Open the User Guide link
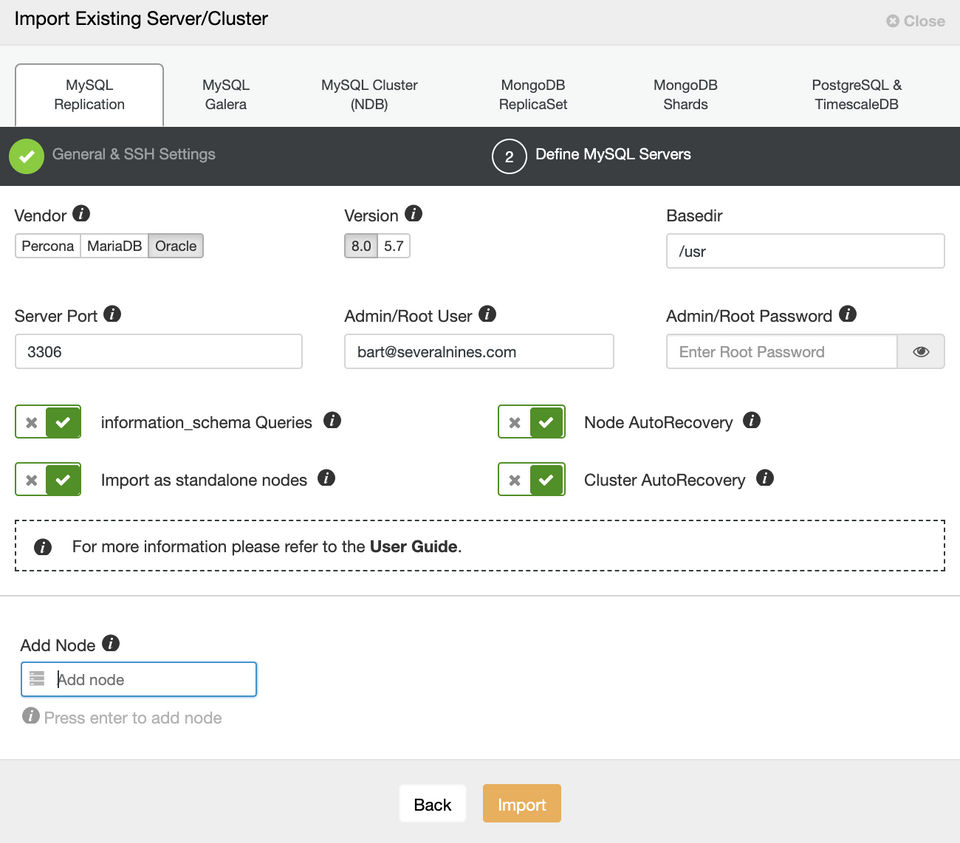 click(x=413, y=547)
